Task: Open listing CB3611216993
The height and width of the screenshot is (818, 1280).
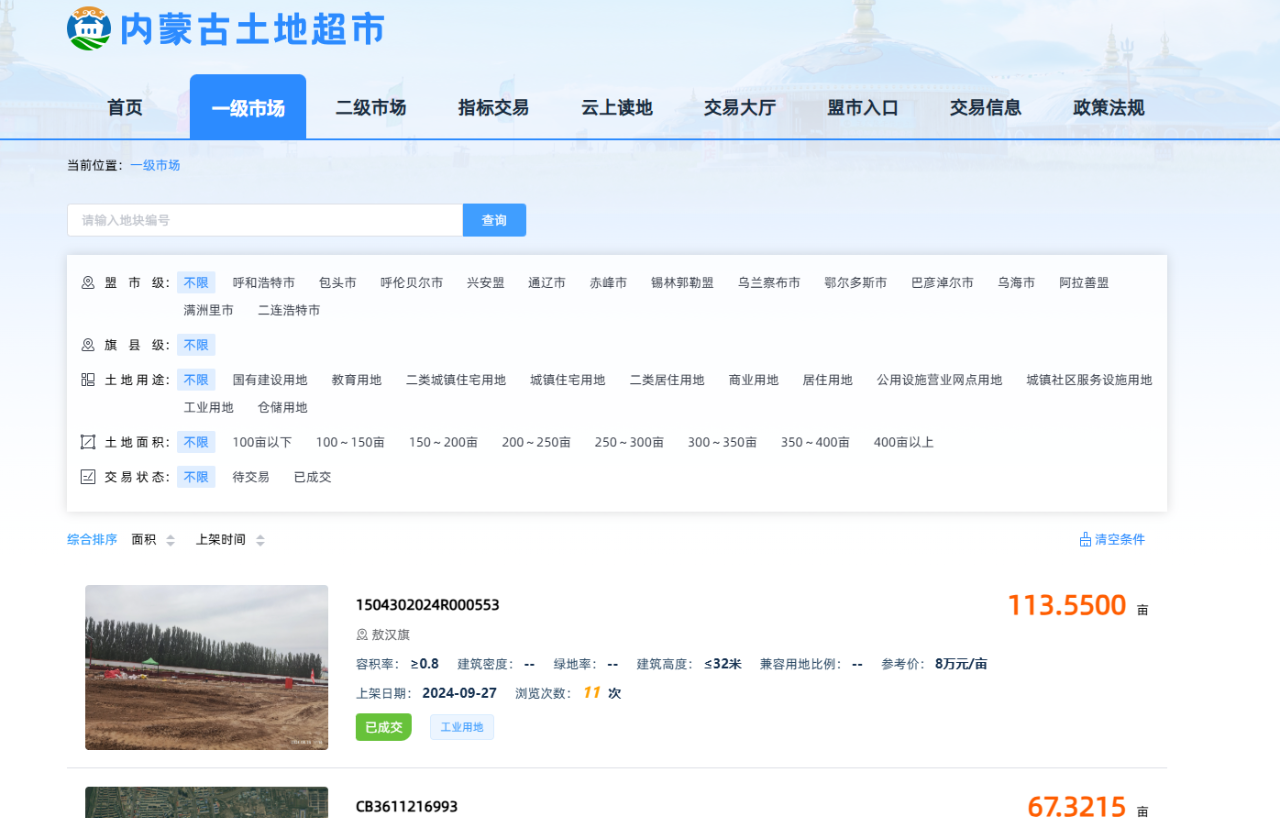Action: [x=407, y=807]
